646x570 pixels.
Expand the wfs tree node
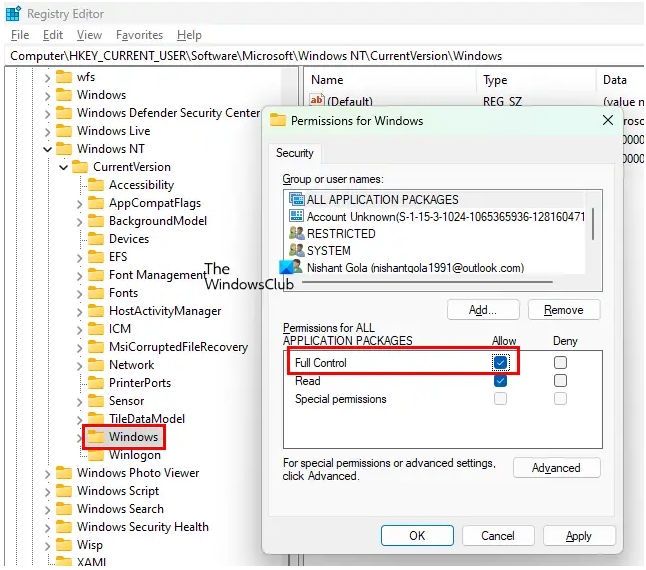[x=48, y=77]
